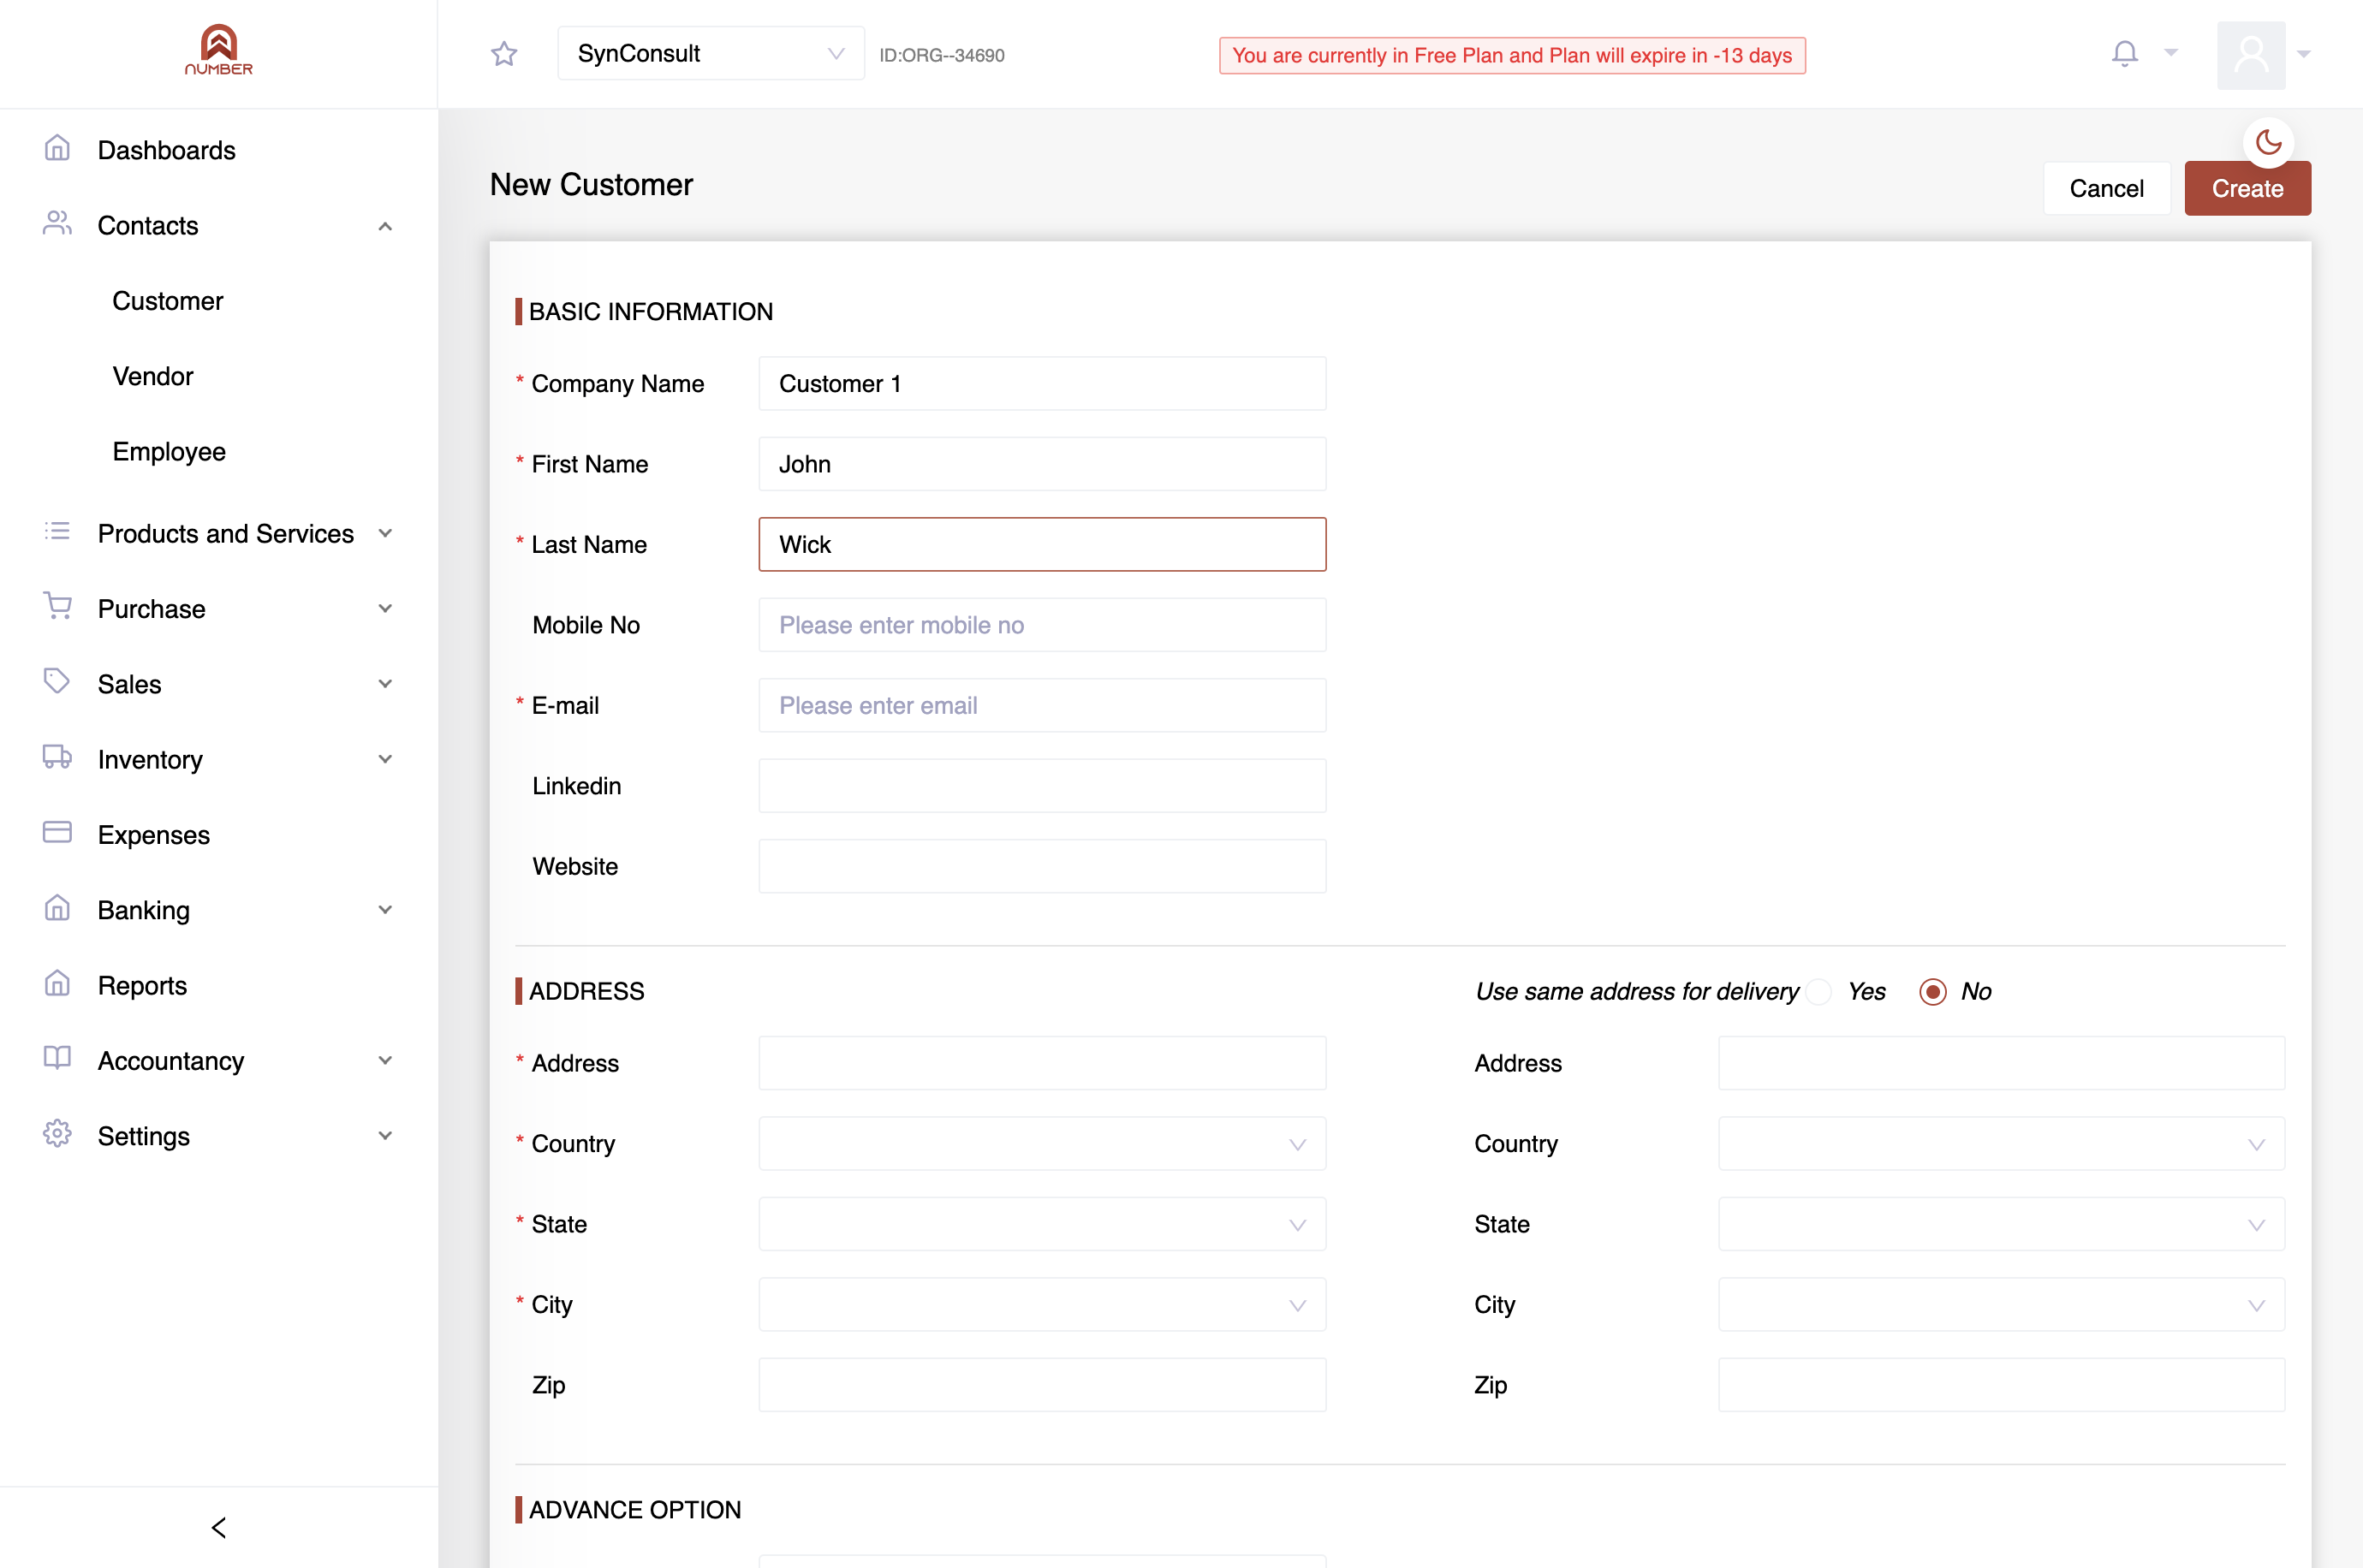This screenshot has height=1568, width=2363.
Task: Expand the Inventory menu chevron
Action: (x=385, y=760)
